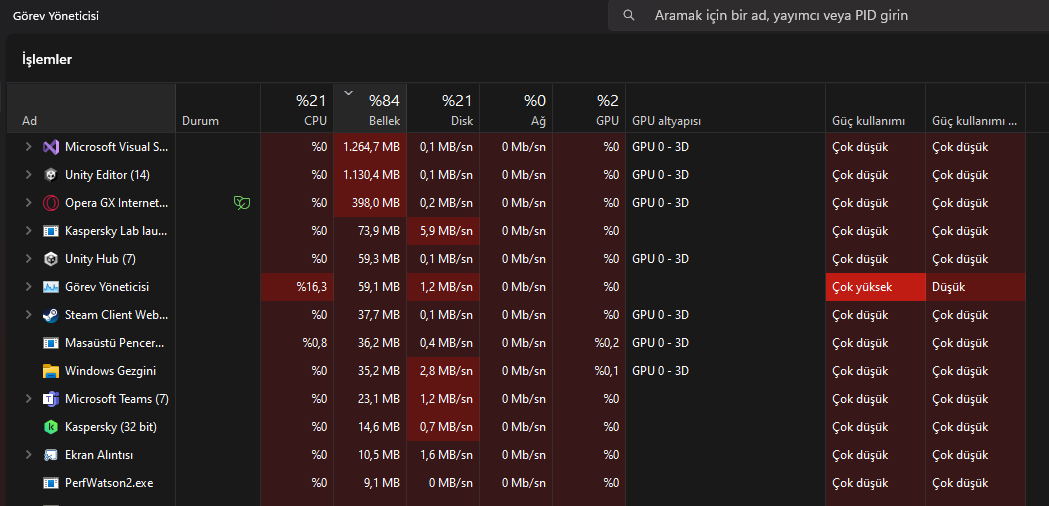
Task: Click the PerfWatson2.exe process icon
Action: point(51,483)
